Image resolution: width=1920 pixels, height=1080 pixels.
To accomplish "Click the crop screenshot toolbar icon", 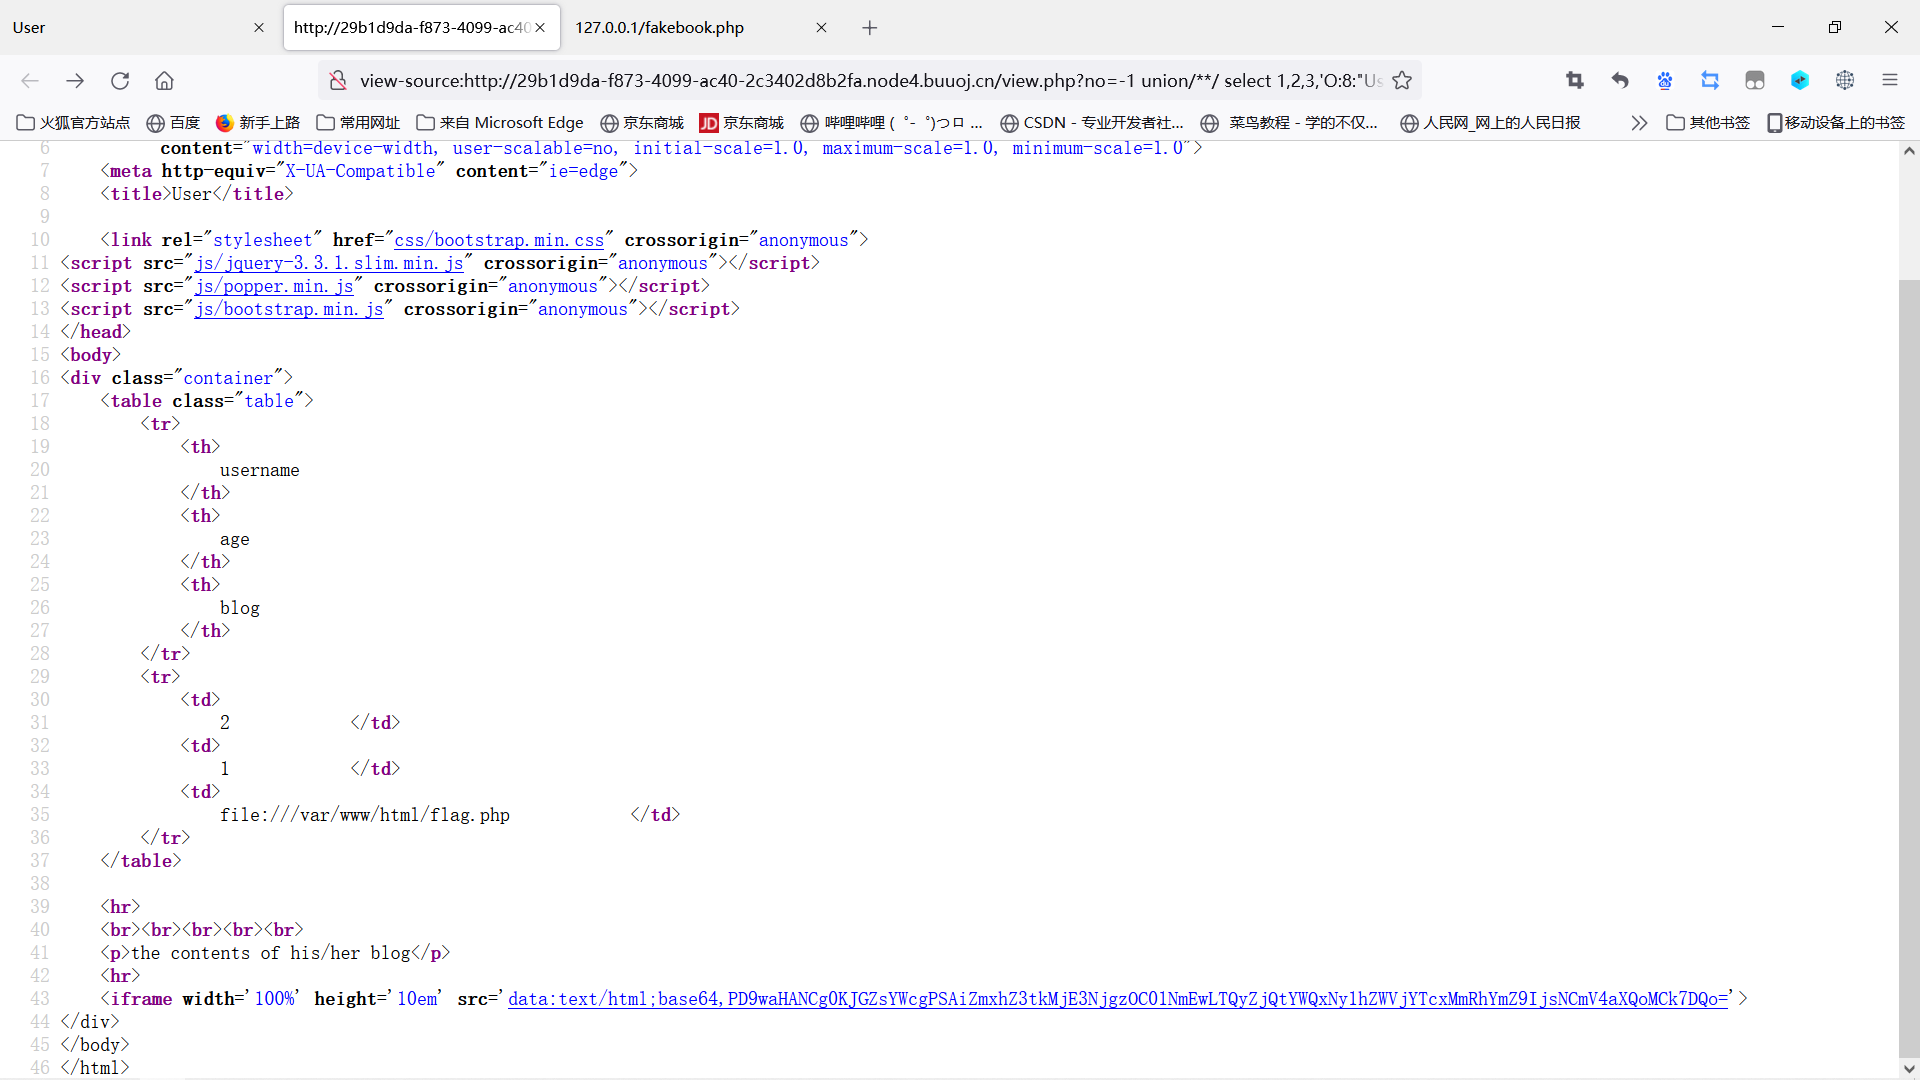I will pos(1575,80).
